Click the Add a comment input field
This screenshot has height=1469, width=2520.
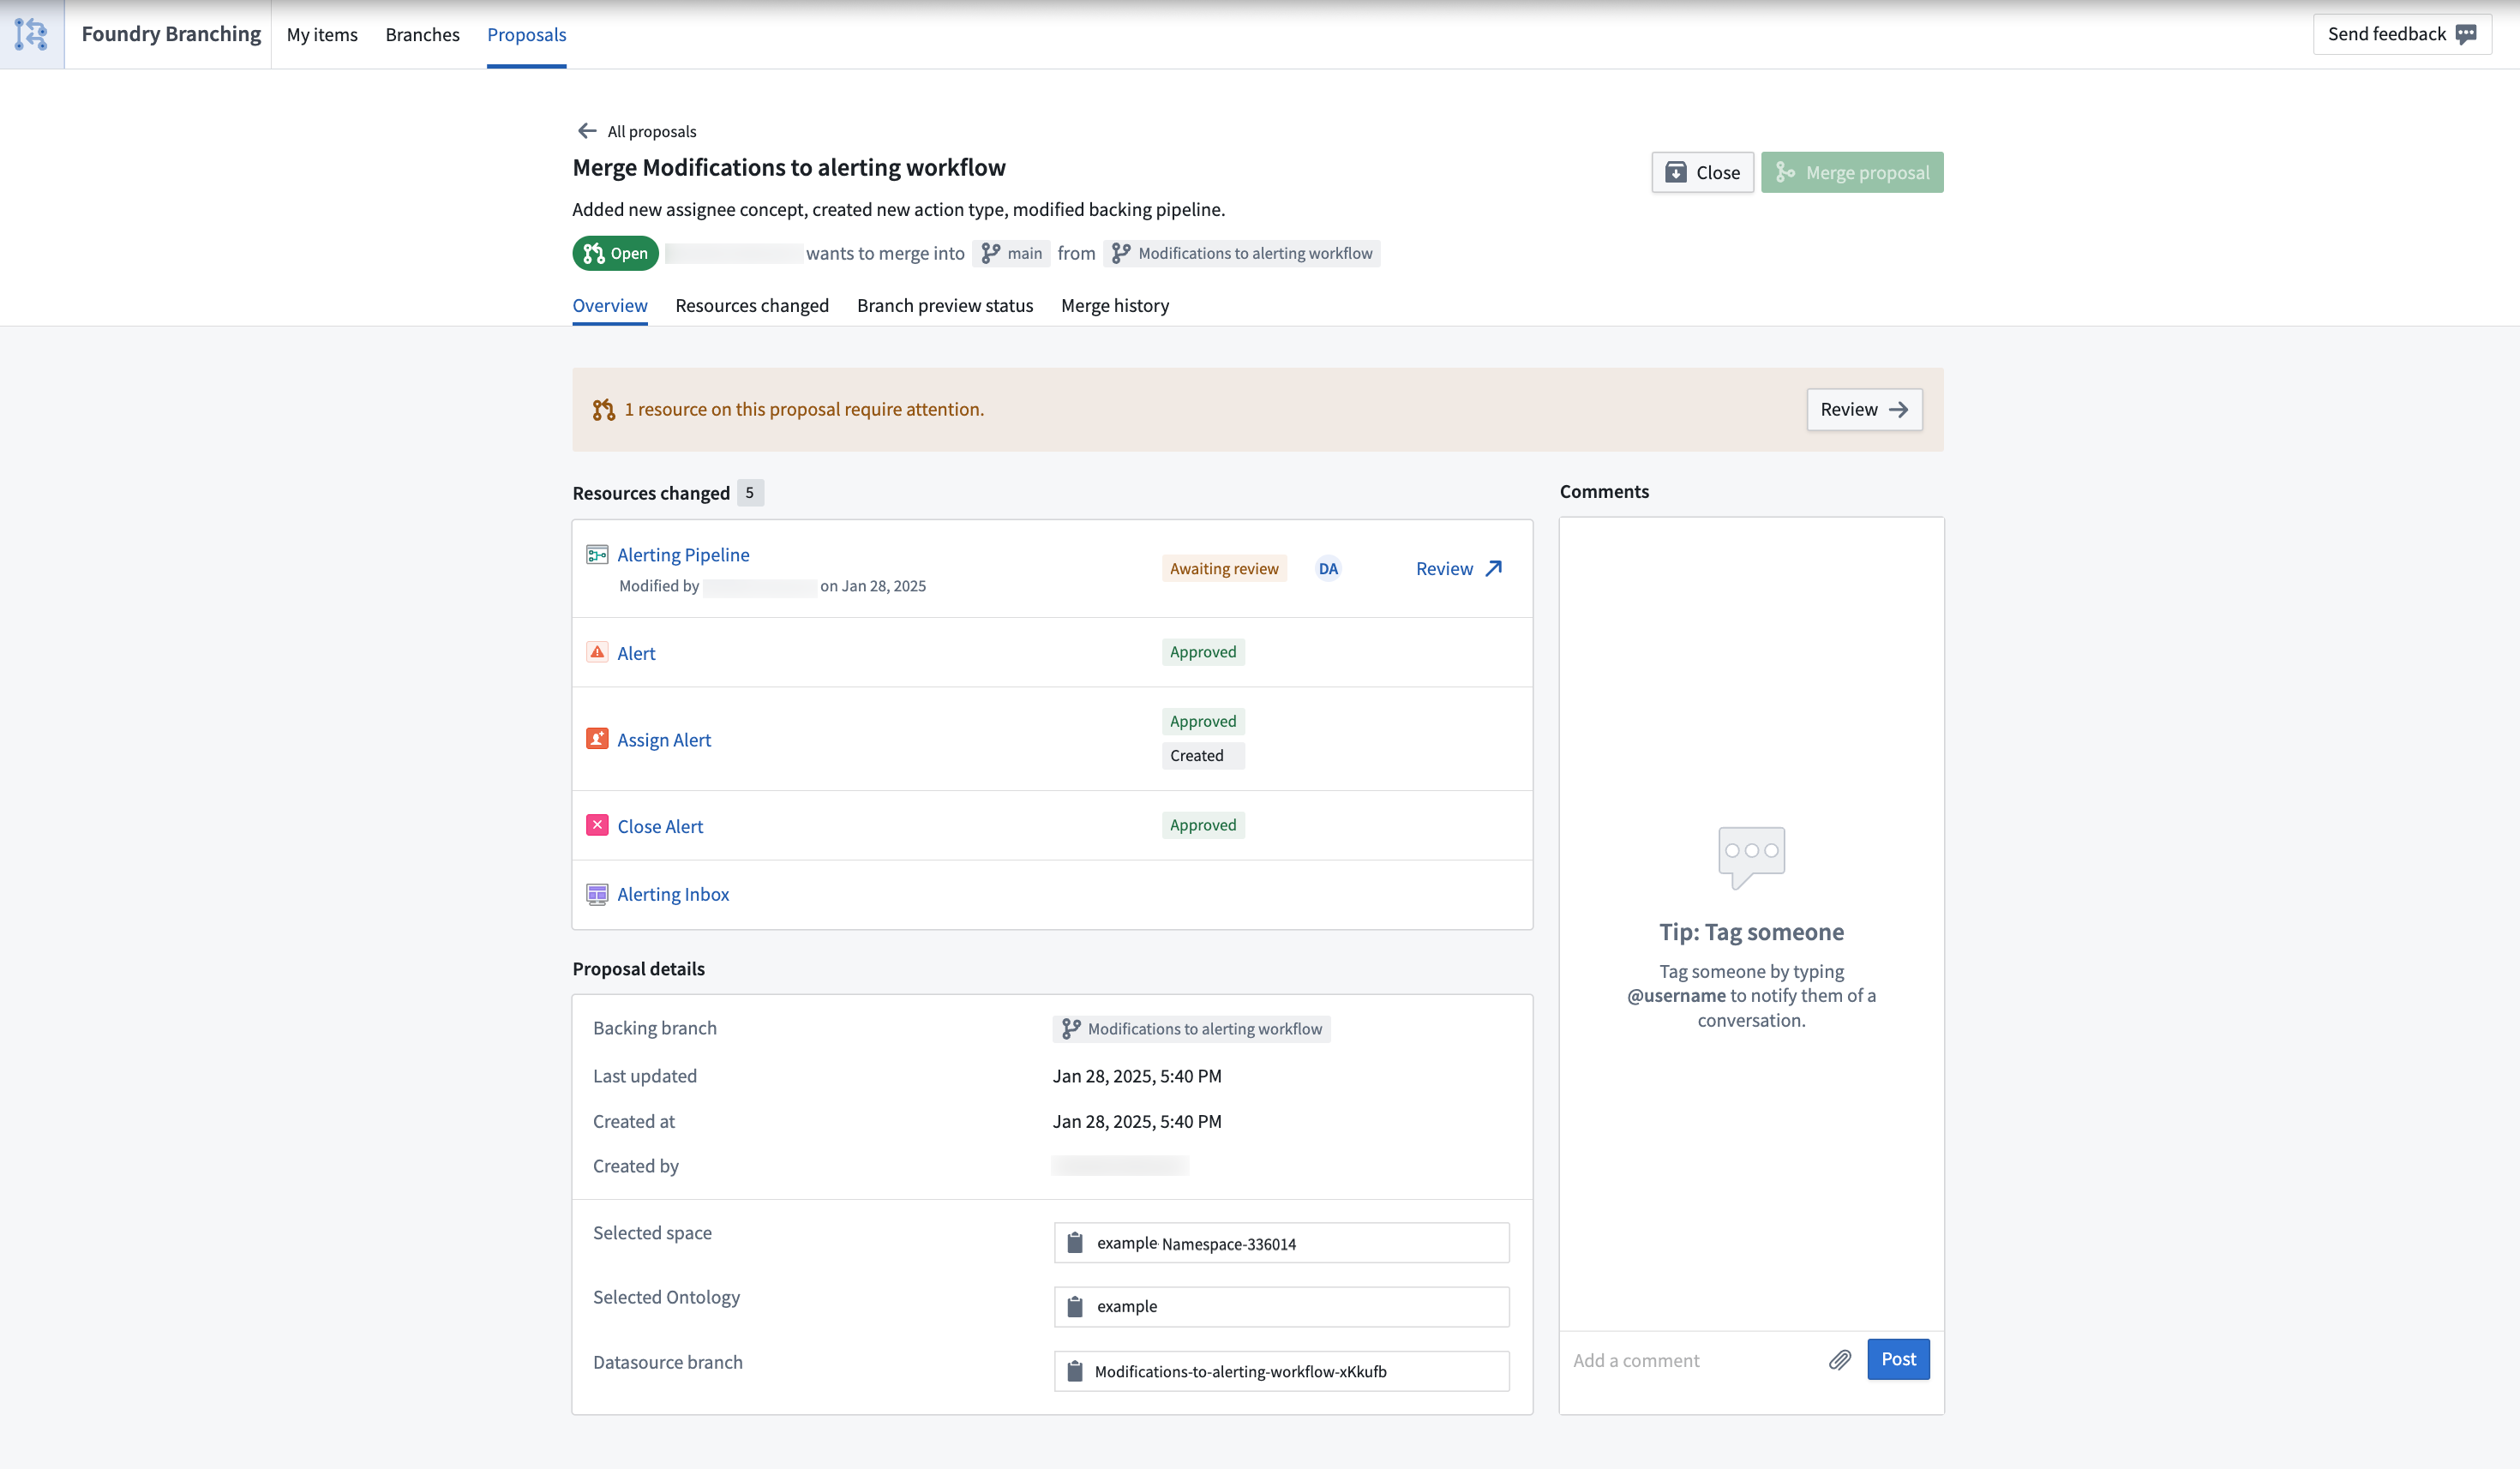tap(1691, 1358)
